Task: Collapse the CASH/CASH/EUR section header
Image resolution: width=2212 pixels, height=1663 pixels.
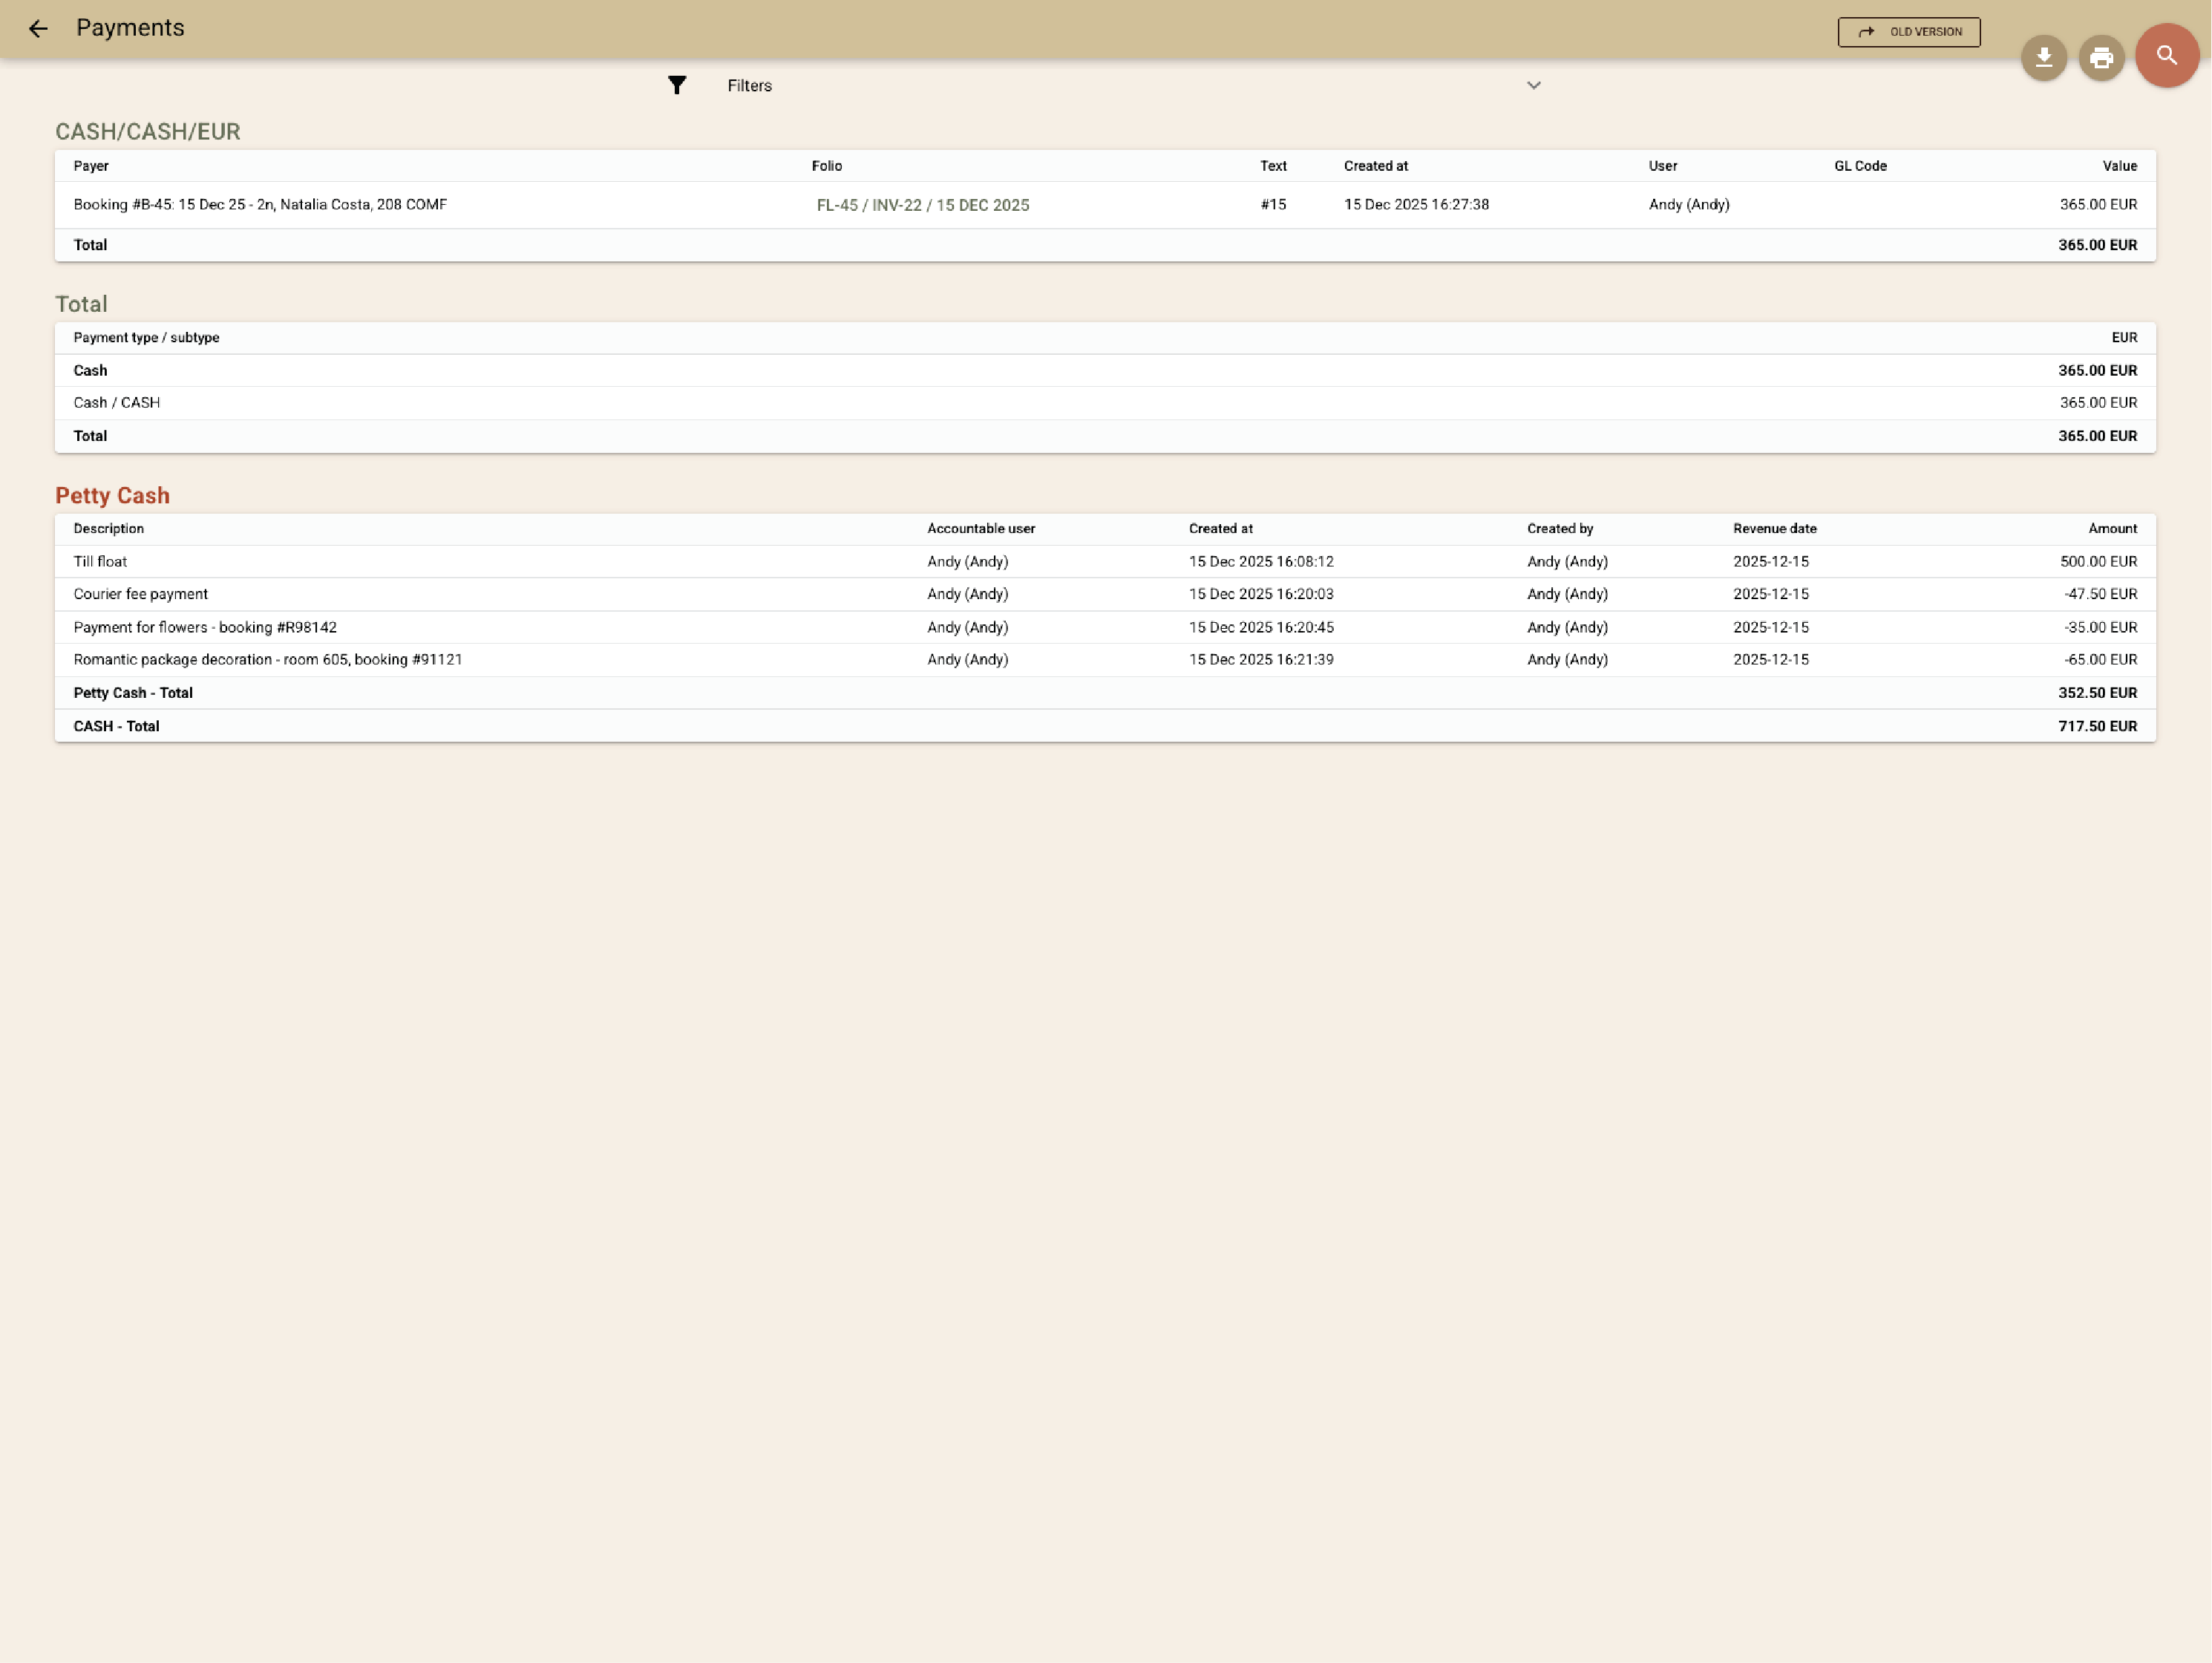Action: pyautogui.click(x=147, y=131)
